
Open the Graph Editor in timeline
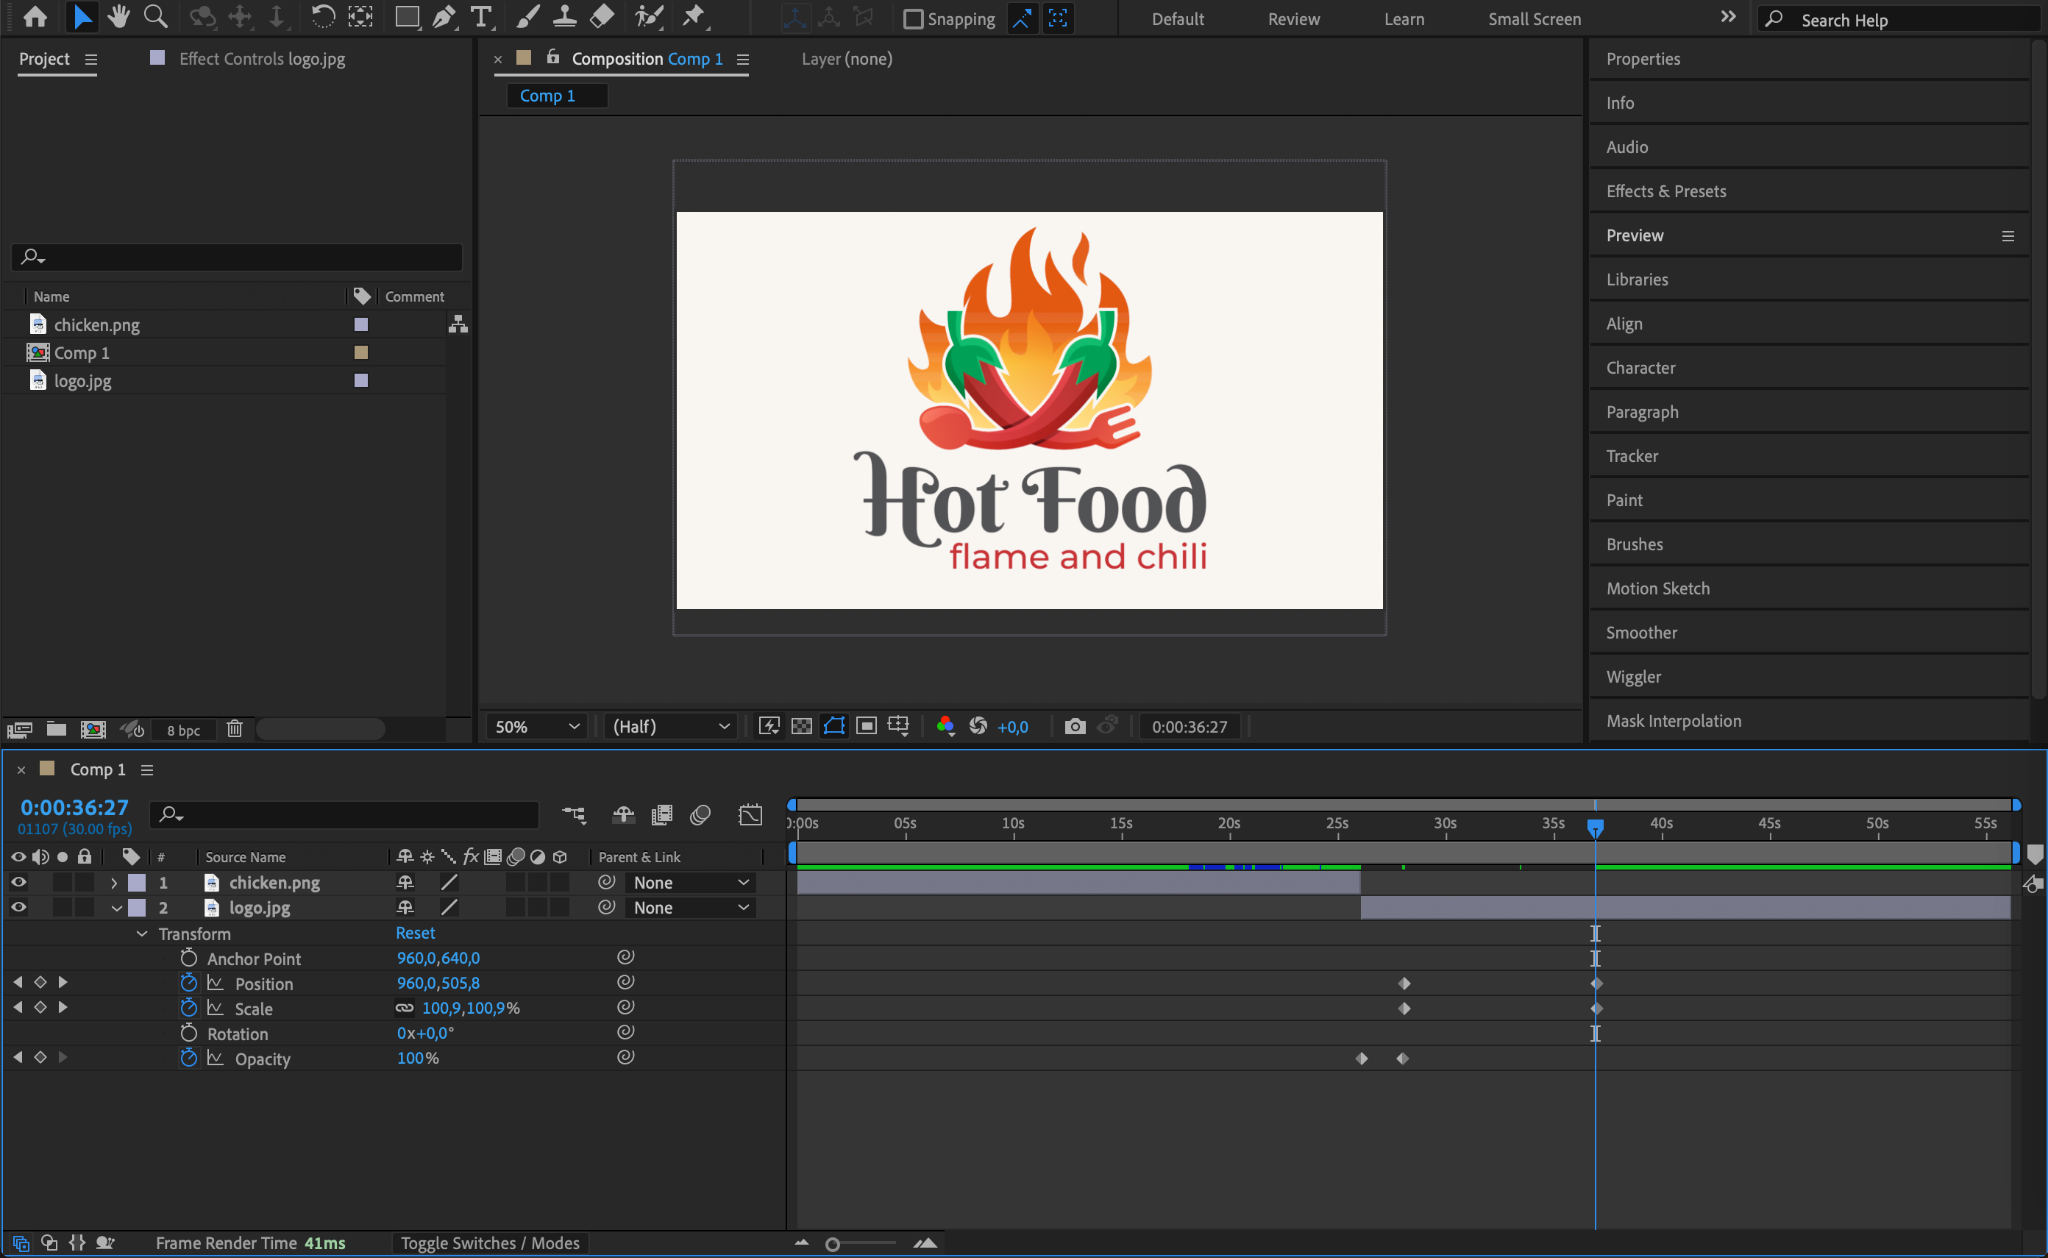(x=750, y=815)
